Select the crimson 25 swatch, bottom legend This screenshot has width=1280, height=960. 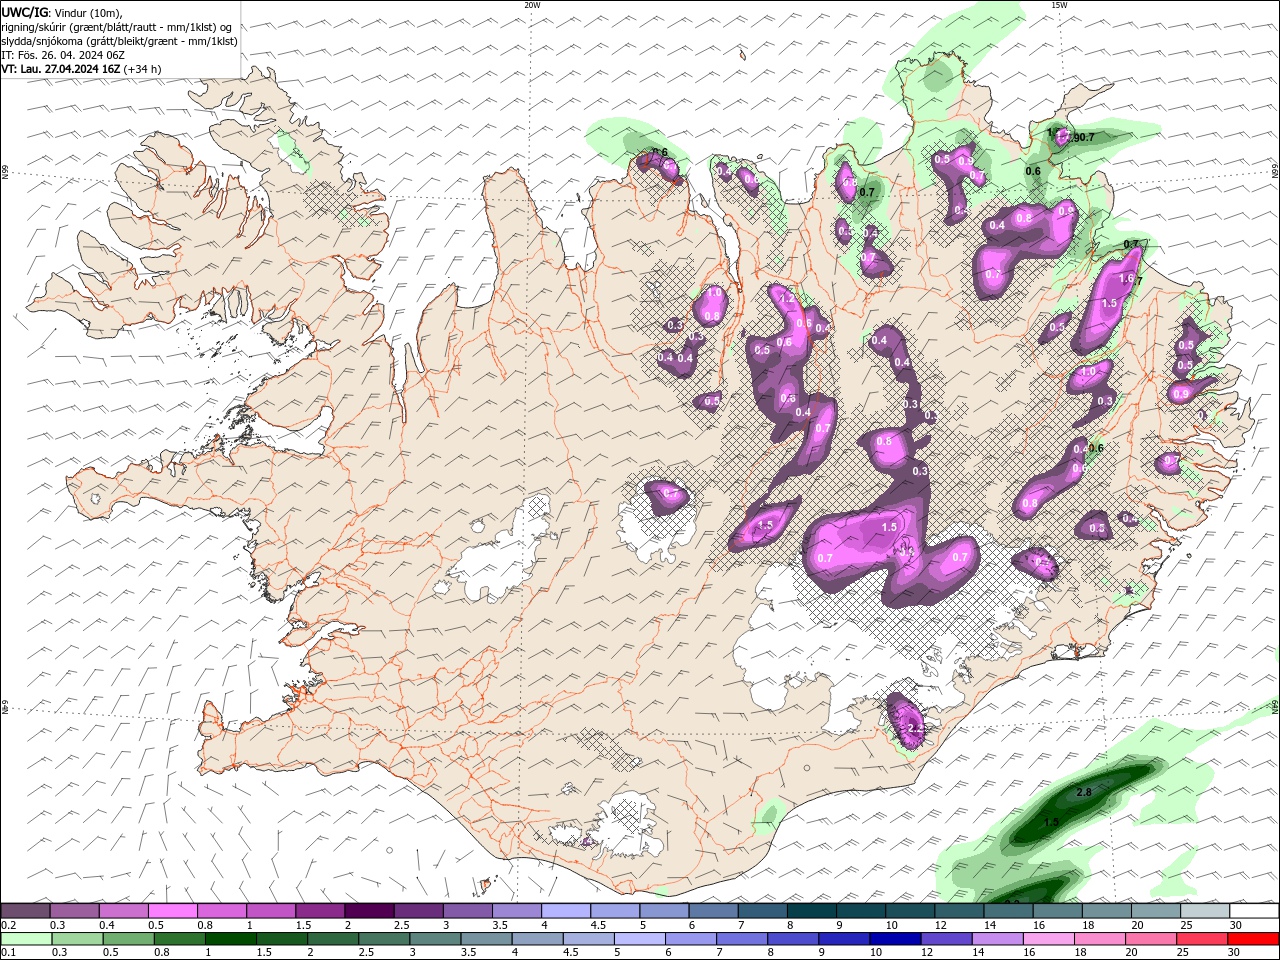click(x=1202, y=939)
